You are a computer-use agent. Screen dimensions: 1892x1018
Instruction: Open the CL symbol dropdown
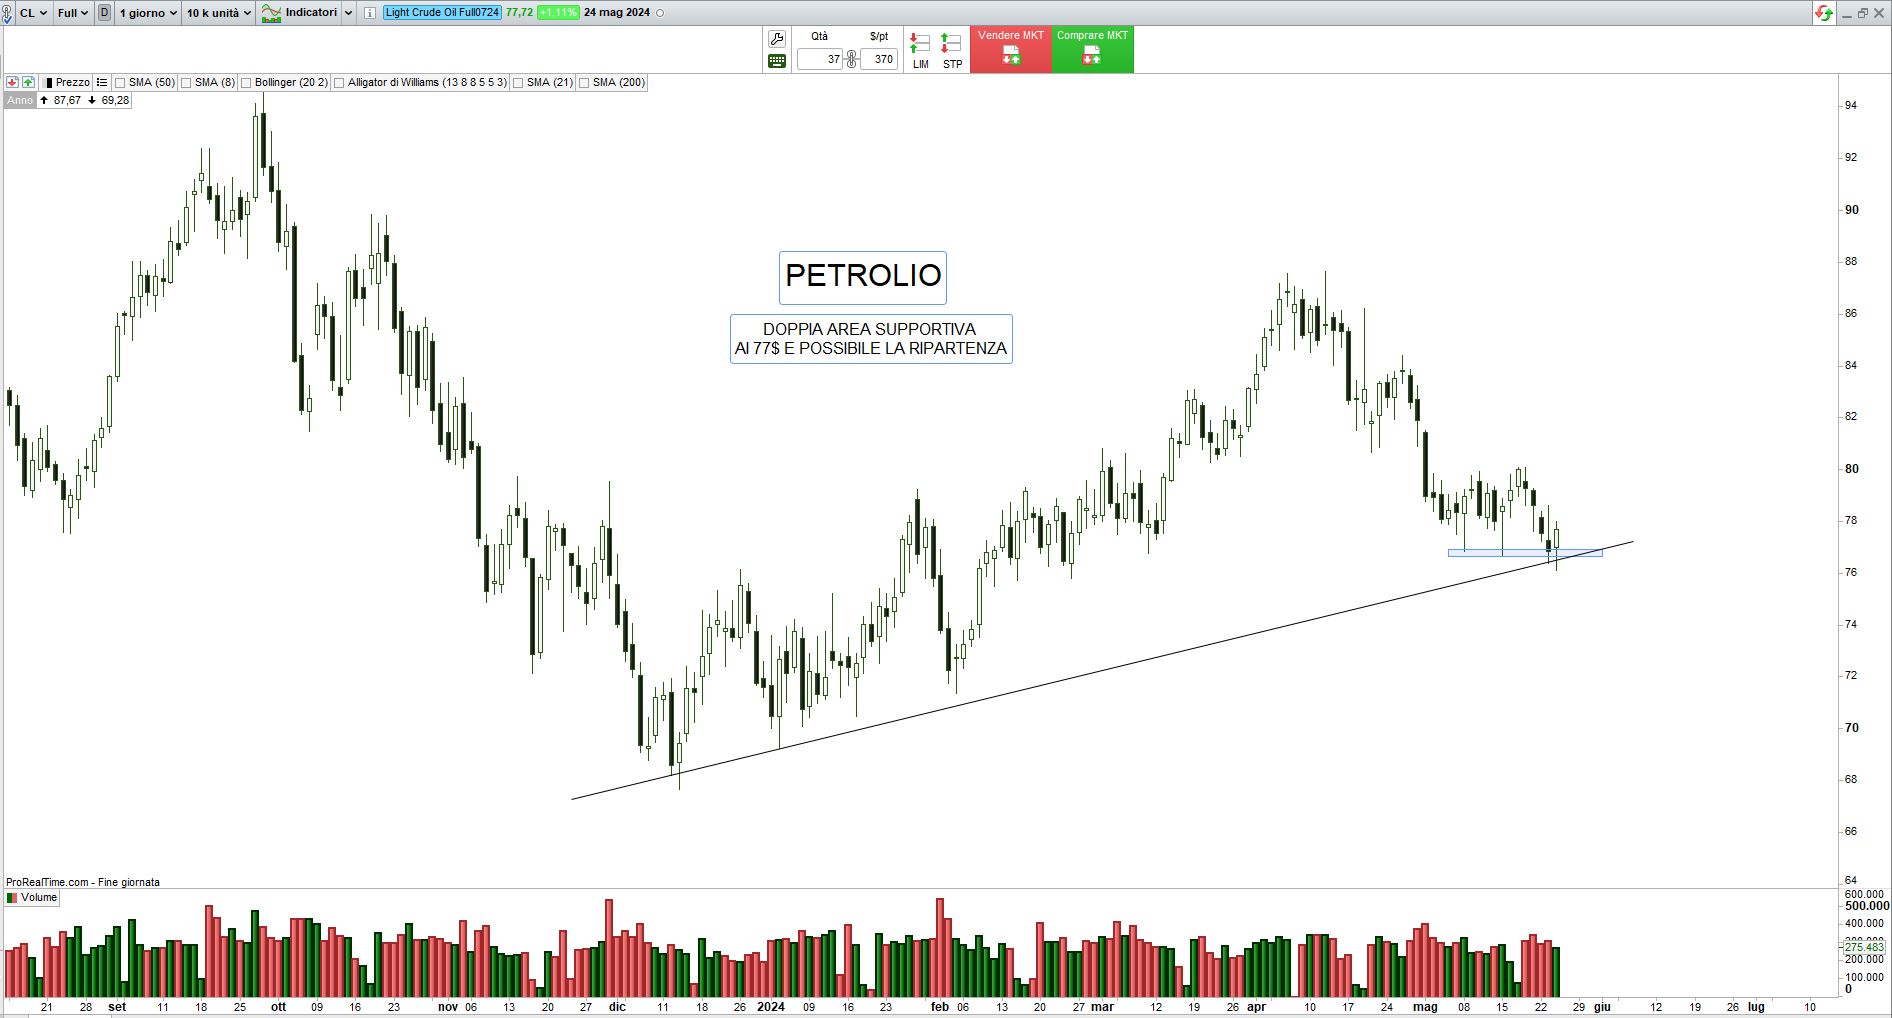[x=33, y=13]
